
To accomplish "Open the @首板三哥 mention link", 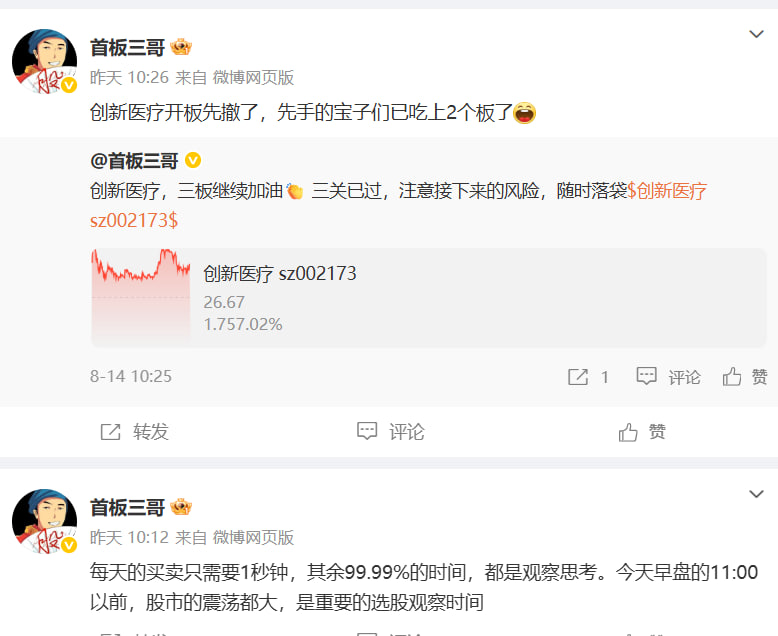I will tap(134, 161).
